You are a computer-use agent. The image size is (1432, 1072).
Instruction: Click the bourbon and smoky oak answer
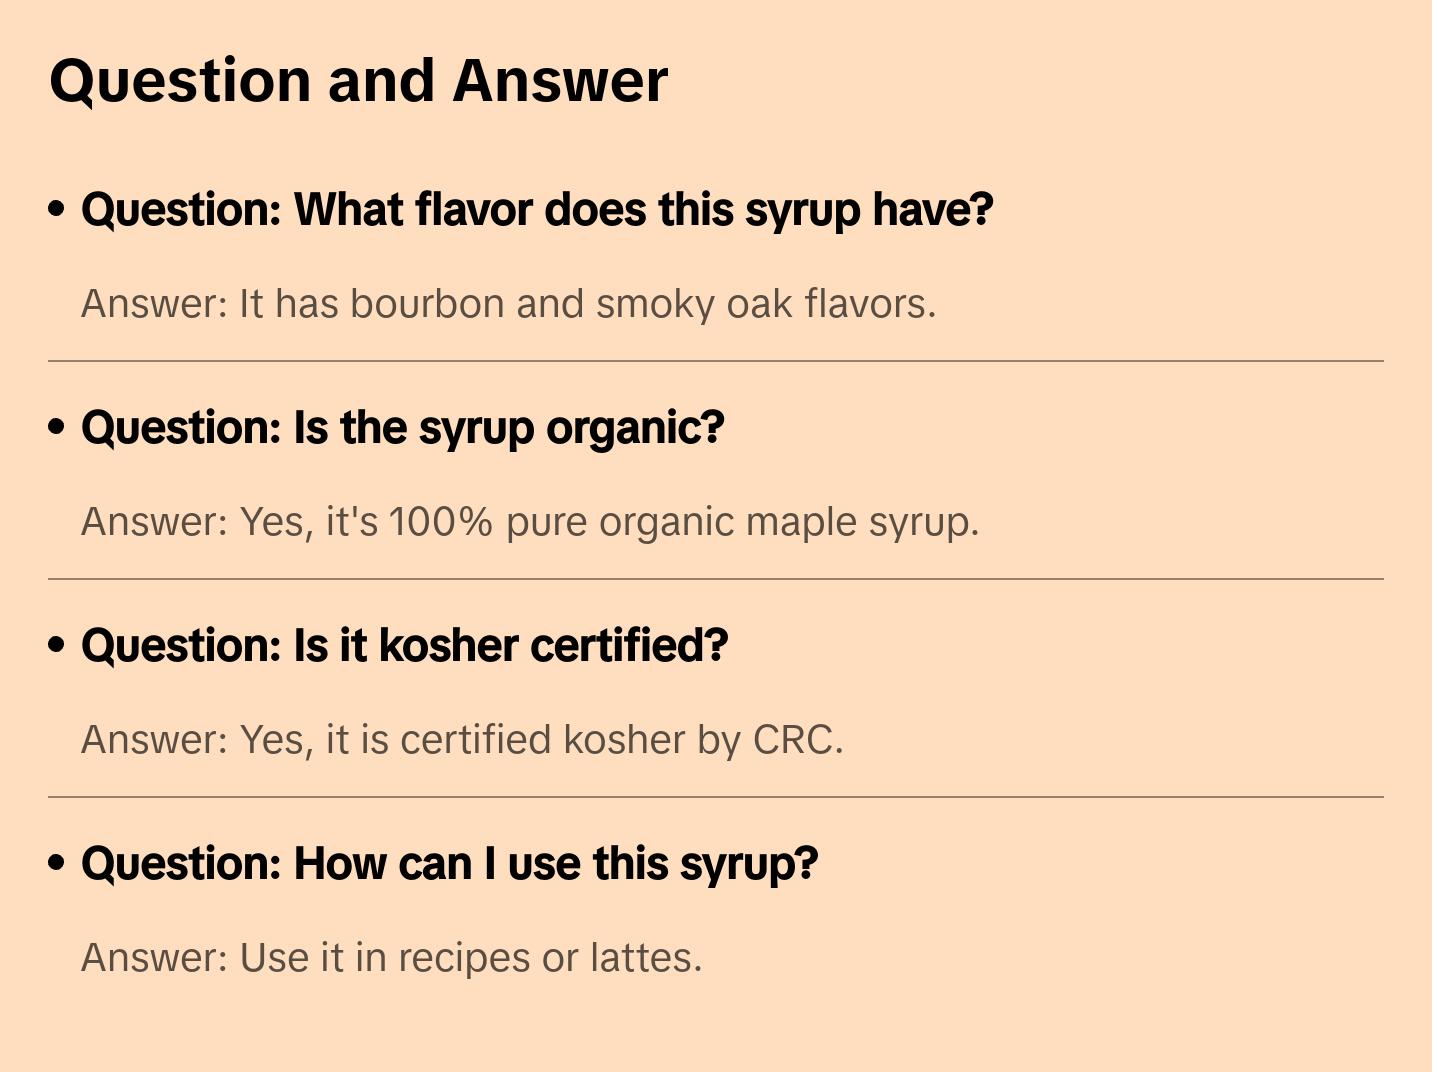pyautogui.click(x=508, y=304)
